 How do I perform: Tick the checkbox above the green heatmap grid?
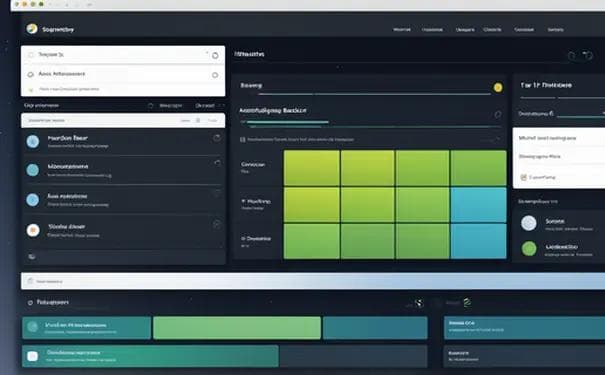click(243, 140)
